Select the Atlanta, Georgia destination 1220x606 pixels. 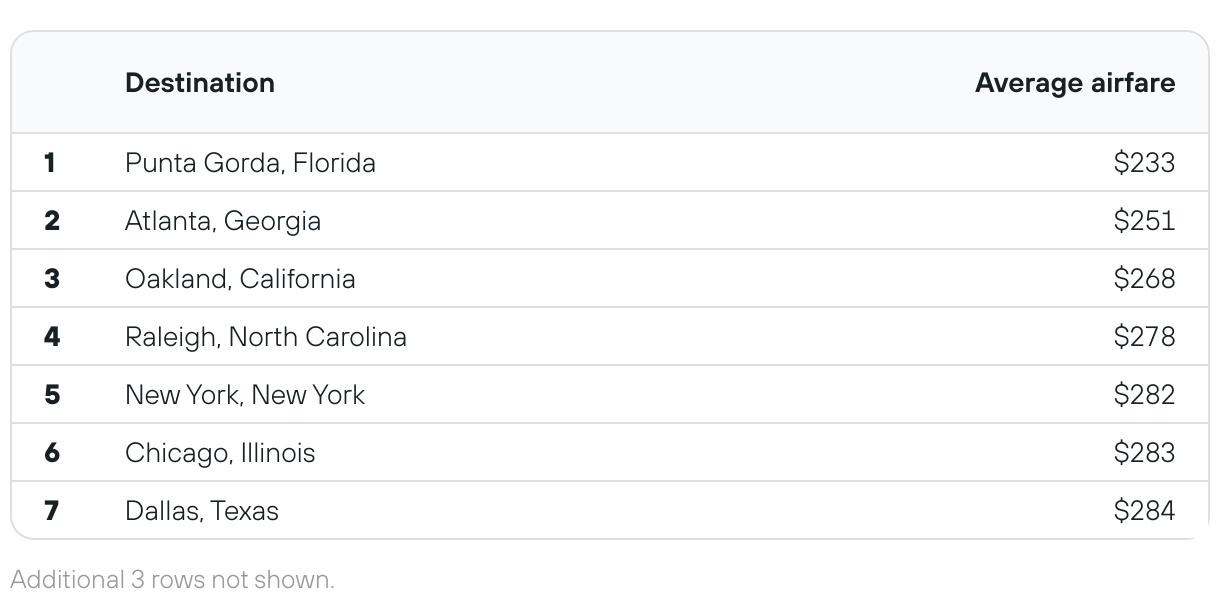[223, 220]
